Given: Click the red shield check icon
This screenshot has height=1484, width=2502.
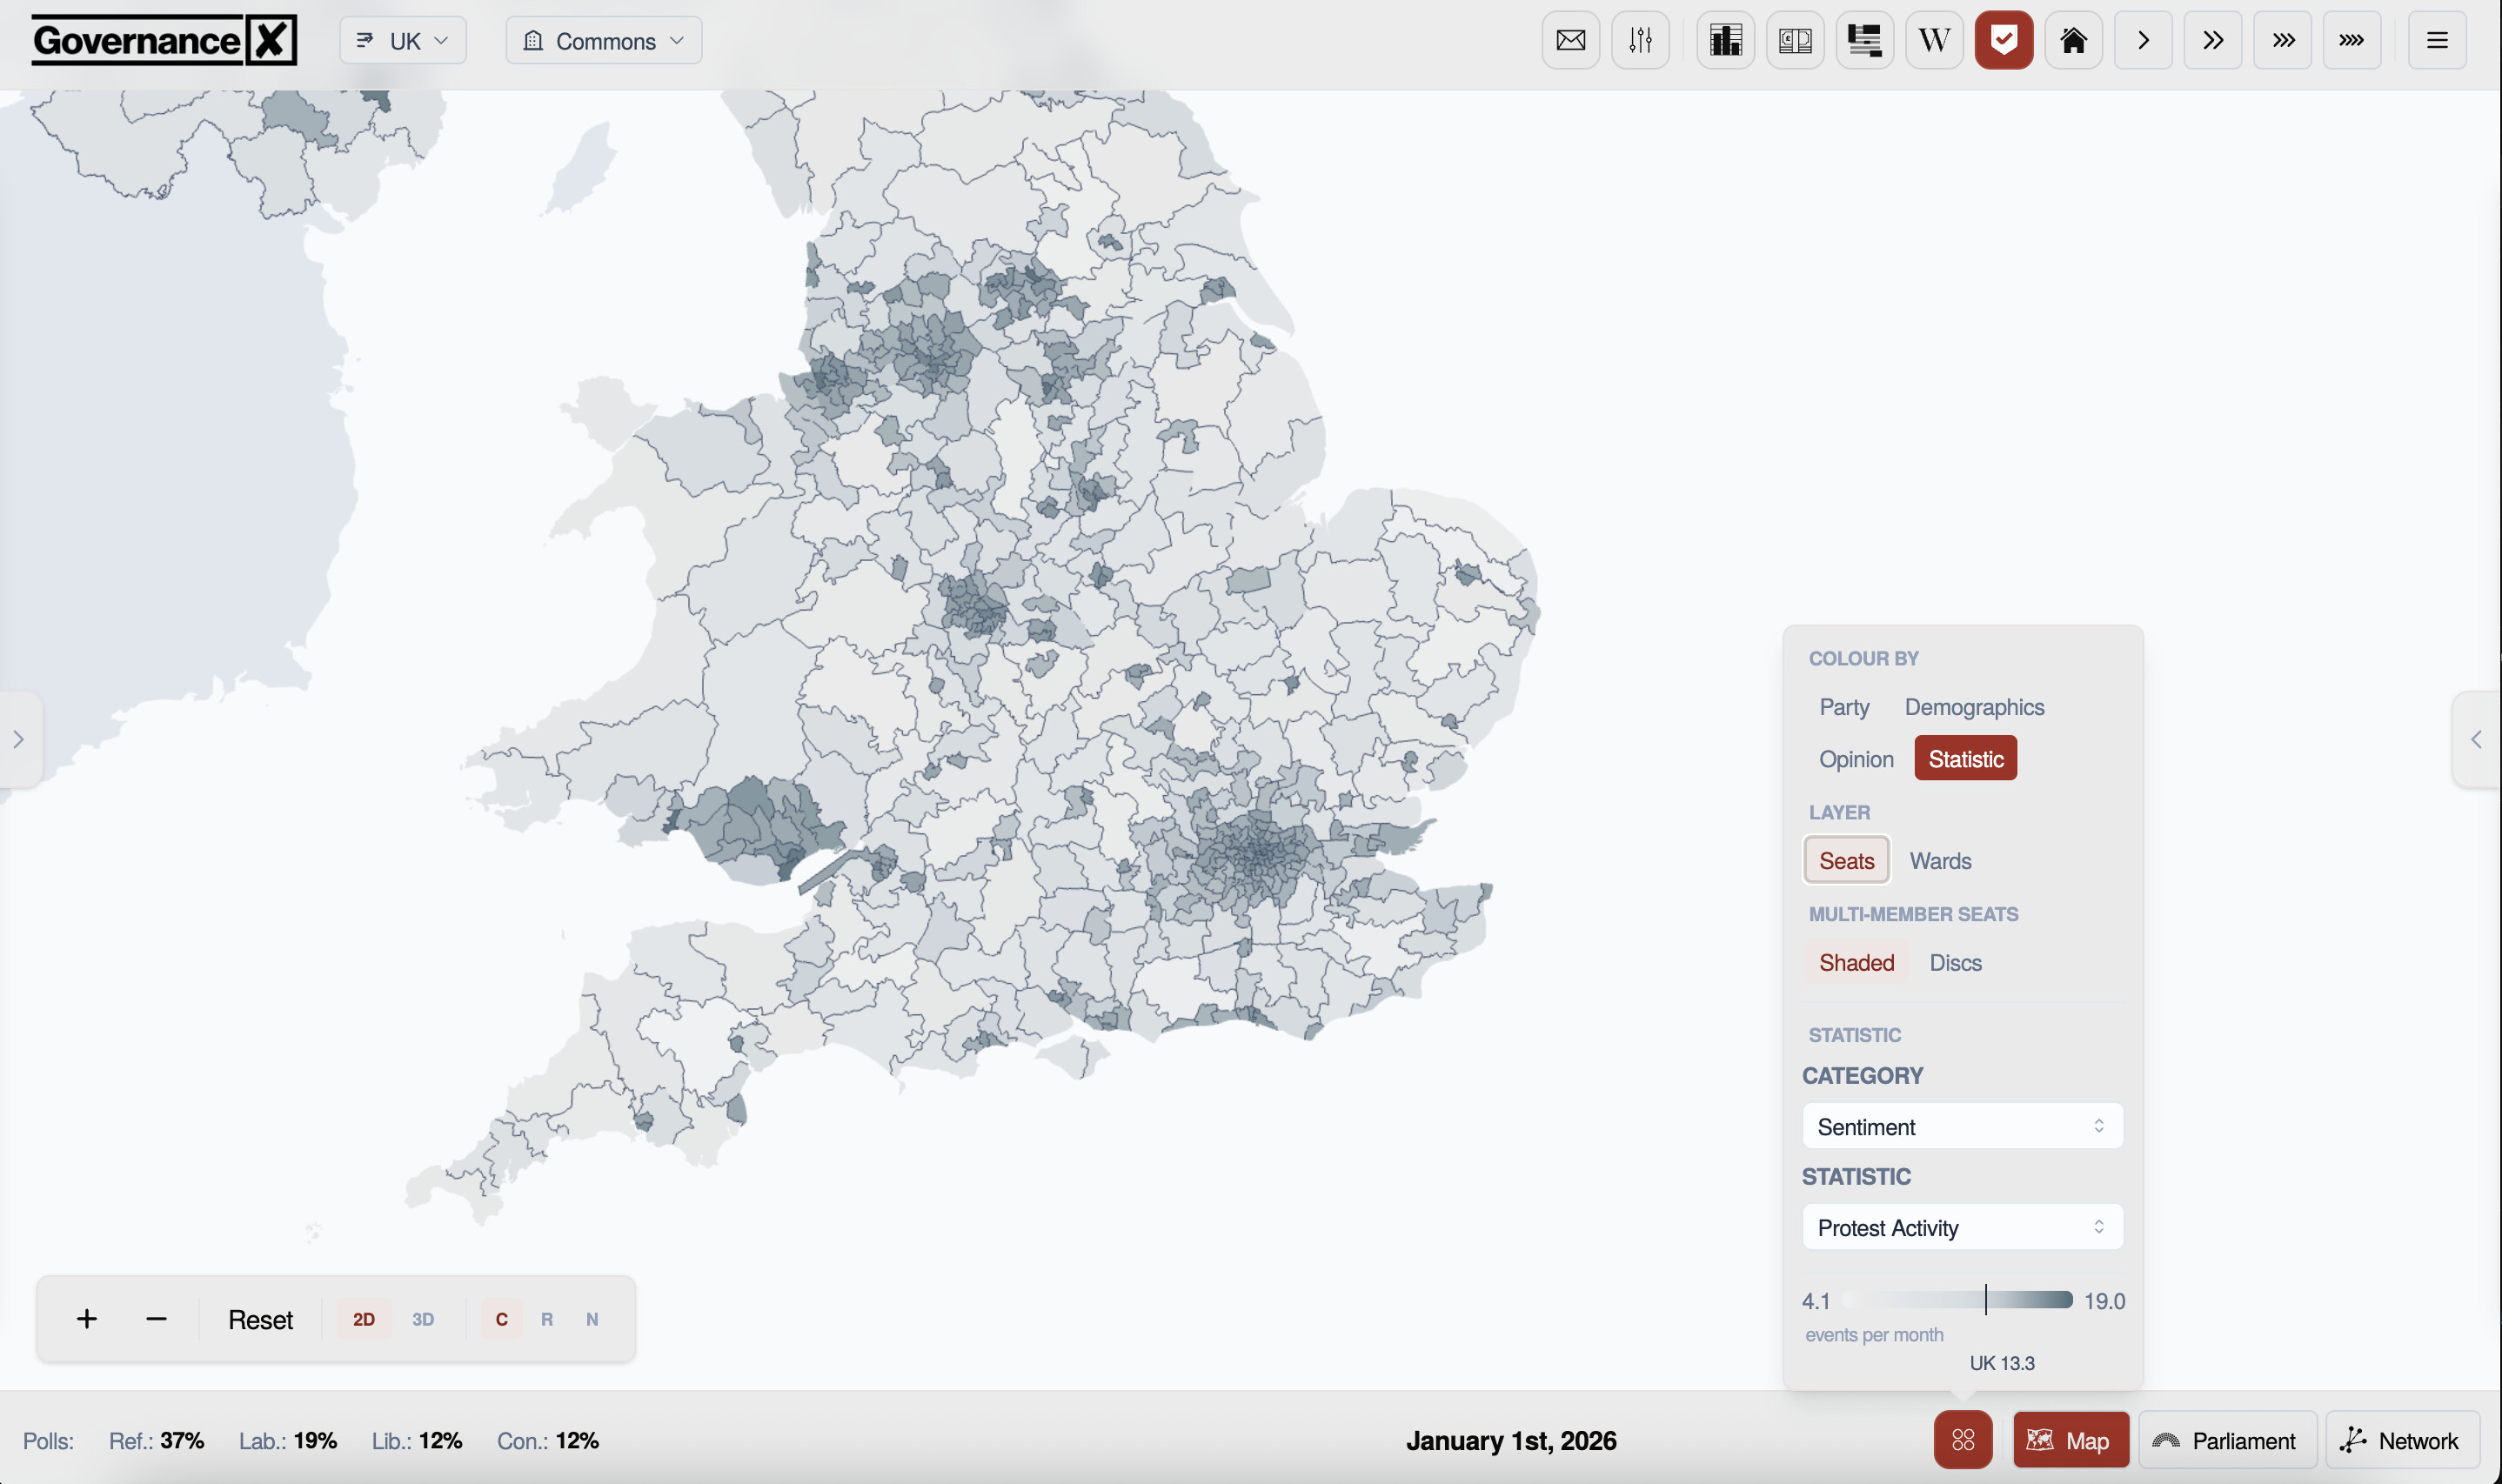Looking at the screenshot, I should tap(2004, 41).
